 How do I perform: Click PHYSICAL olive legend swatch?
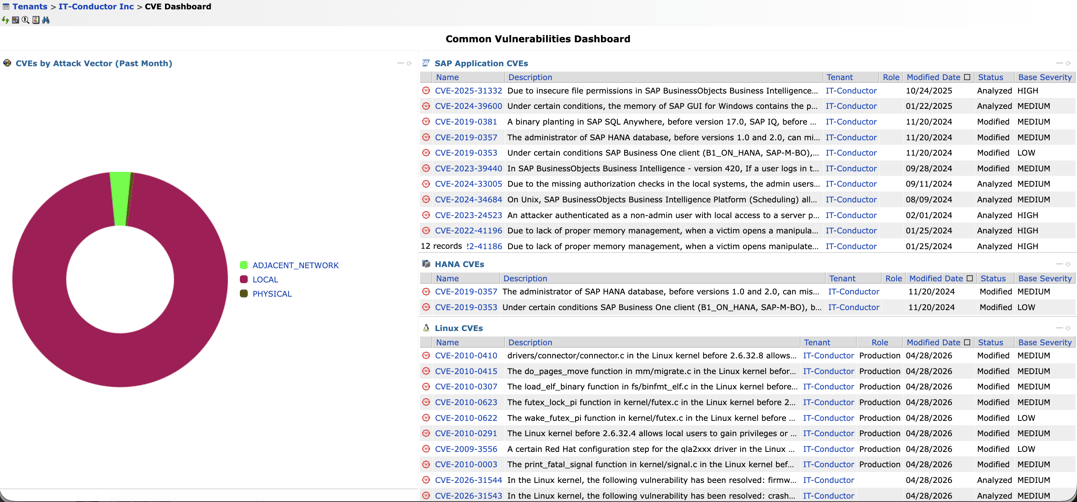pos(244,294)
